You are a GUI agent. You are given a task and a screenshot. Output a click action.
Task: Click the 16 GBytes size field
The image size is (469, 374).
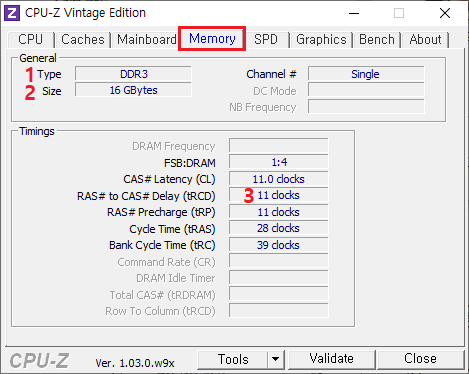point(133,90)
